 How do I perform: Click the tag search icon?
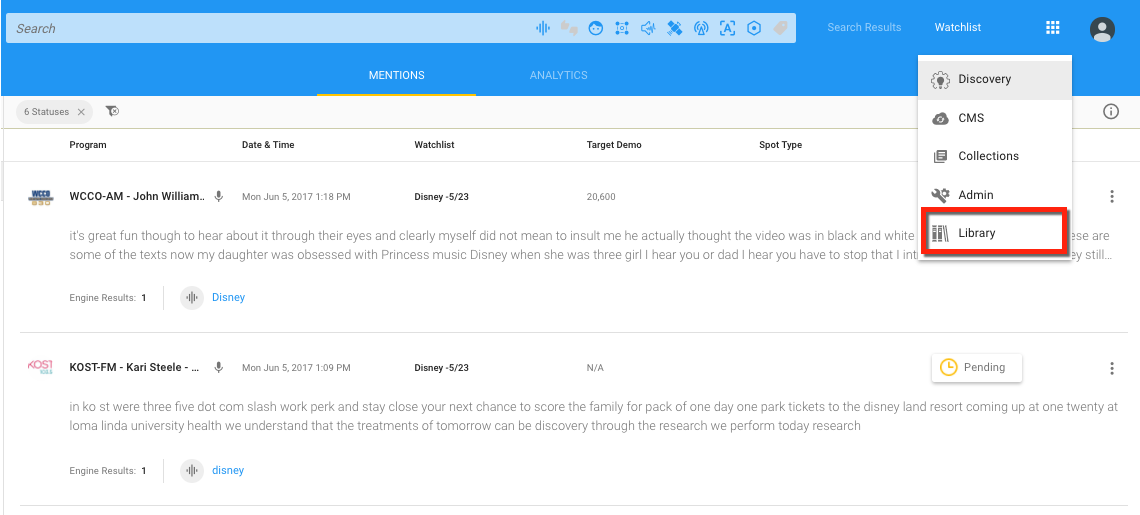pyautogui.click(x=780, y=28)
